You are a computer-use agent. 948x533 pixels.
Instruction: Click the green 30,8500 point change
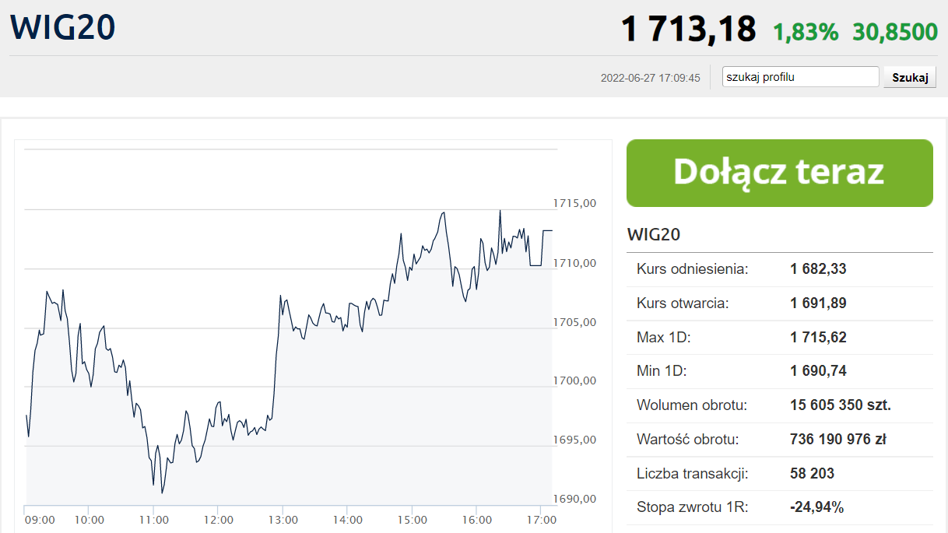pyautogui.click(x=895, y=32)
